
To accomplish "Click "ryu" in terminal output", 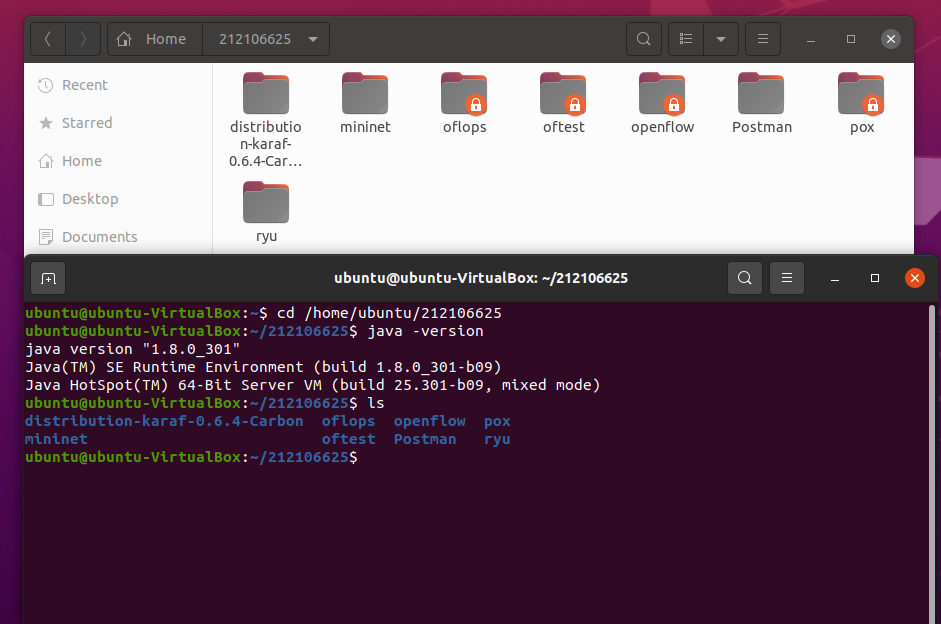I will [x=497, y=439].
